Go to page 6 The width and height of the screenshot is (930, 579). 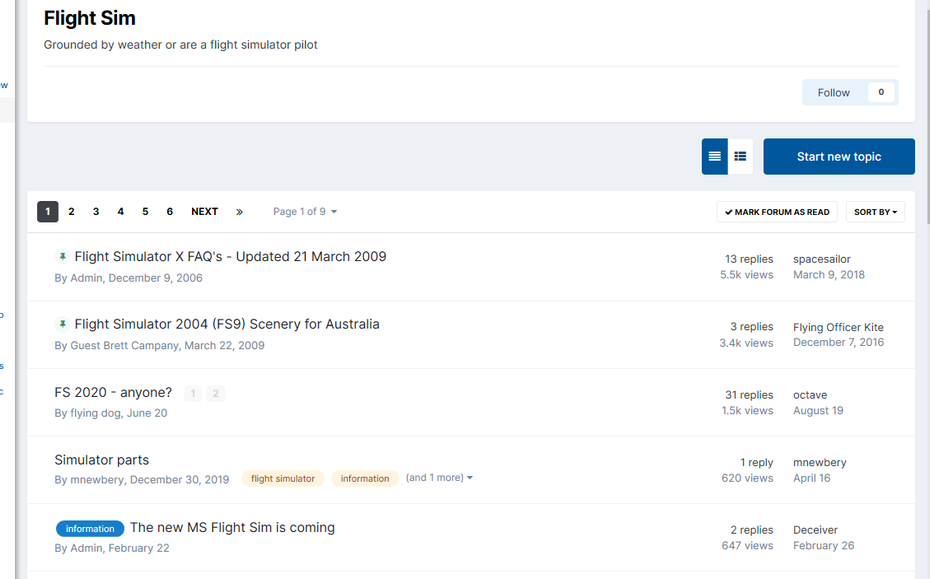pyautogui.click(x=170, y=212)
